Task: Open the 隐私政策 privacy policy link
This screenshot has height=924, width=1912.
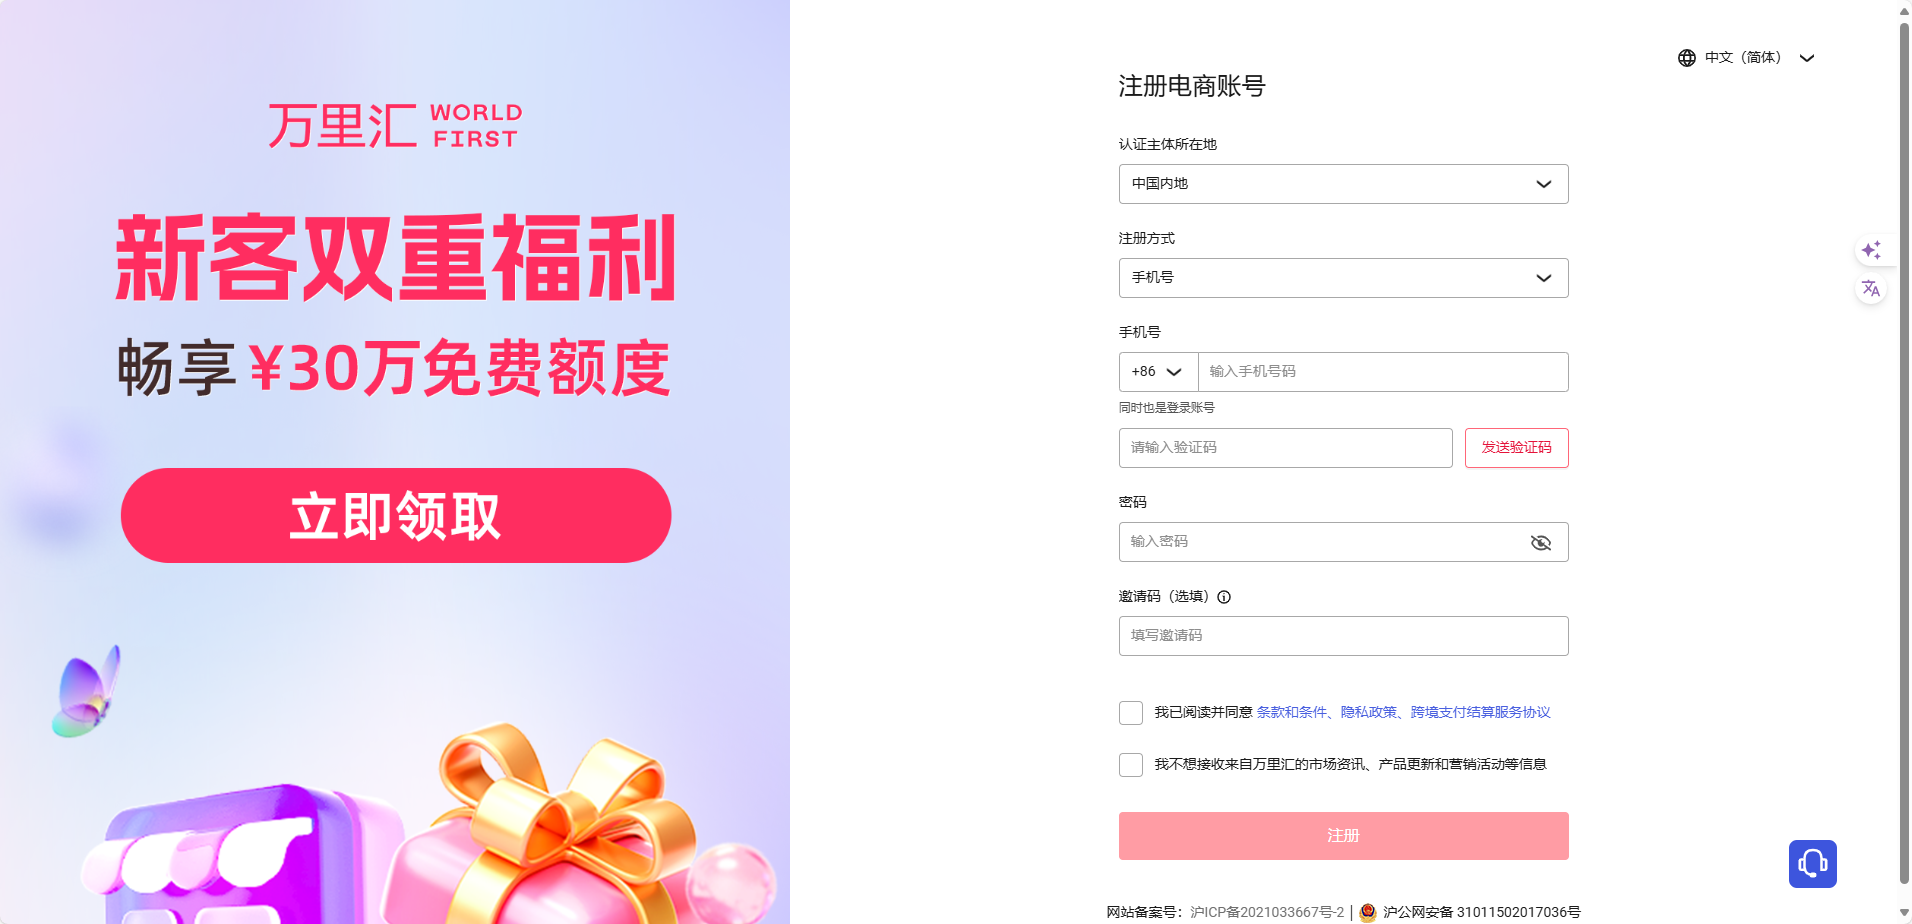Action: [1368, 712]
